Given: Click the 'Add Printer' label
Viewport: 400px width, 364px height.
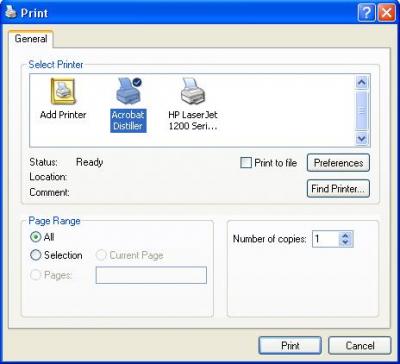Looking at the screenshot, I should [x=63, y=115].
